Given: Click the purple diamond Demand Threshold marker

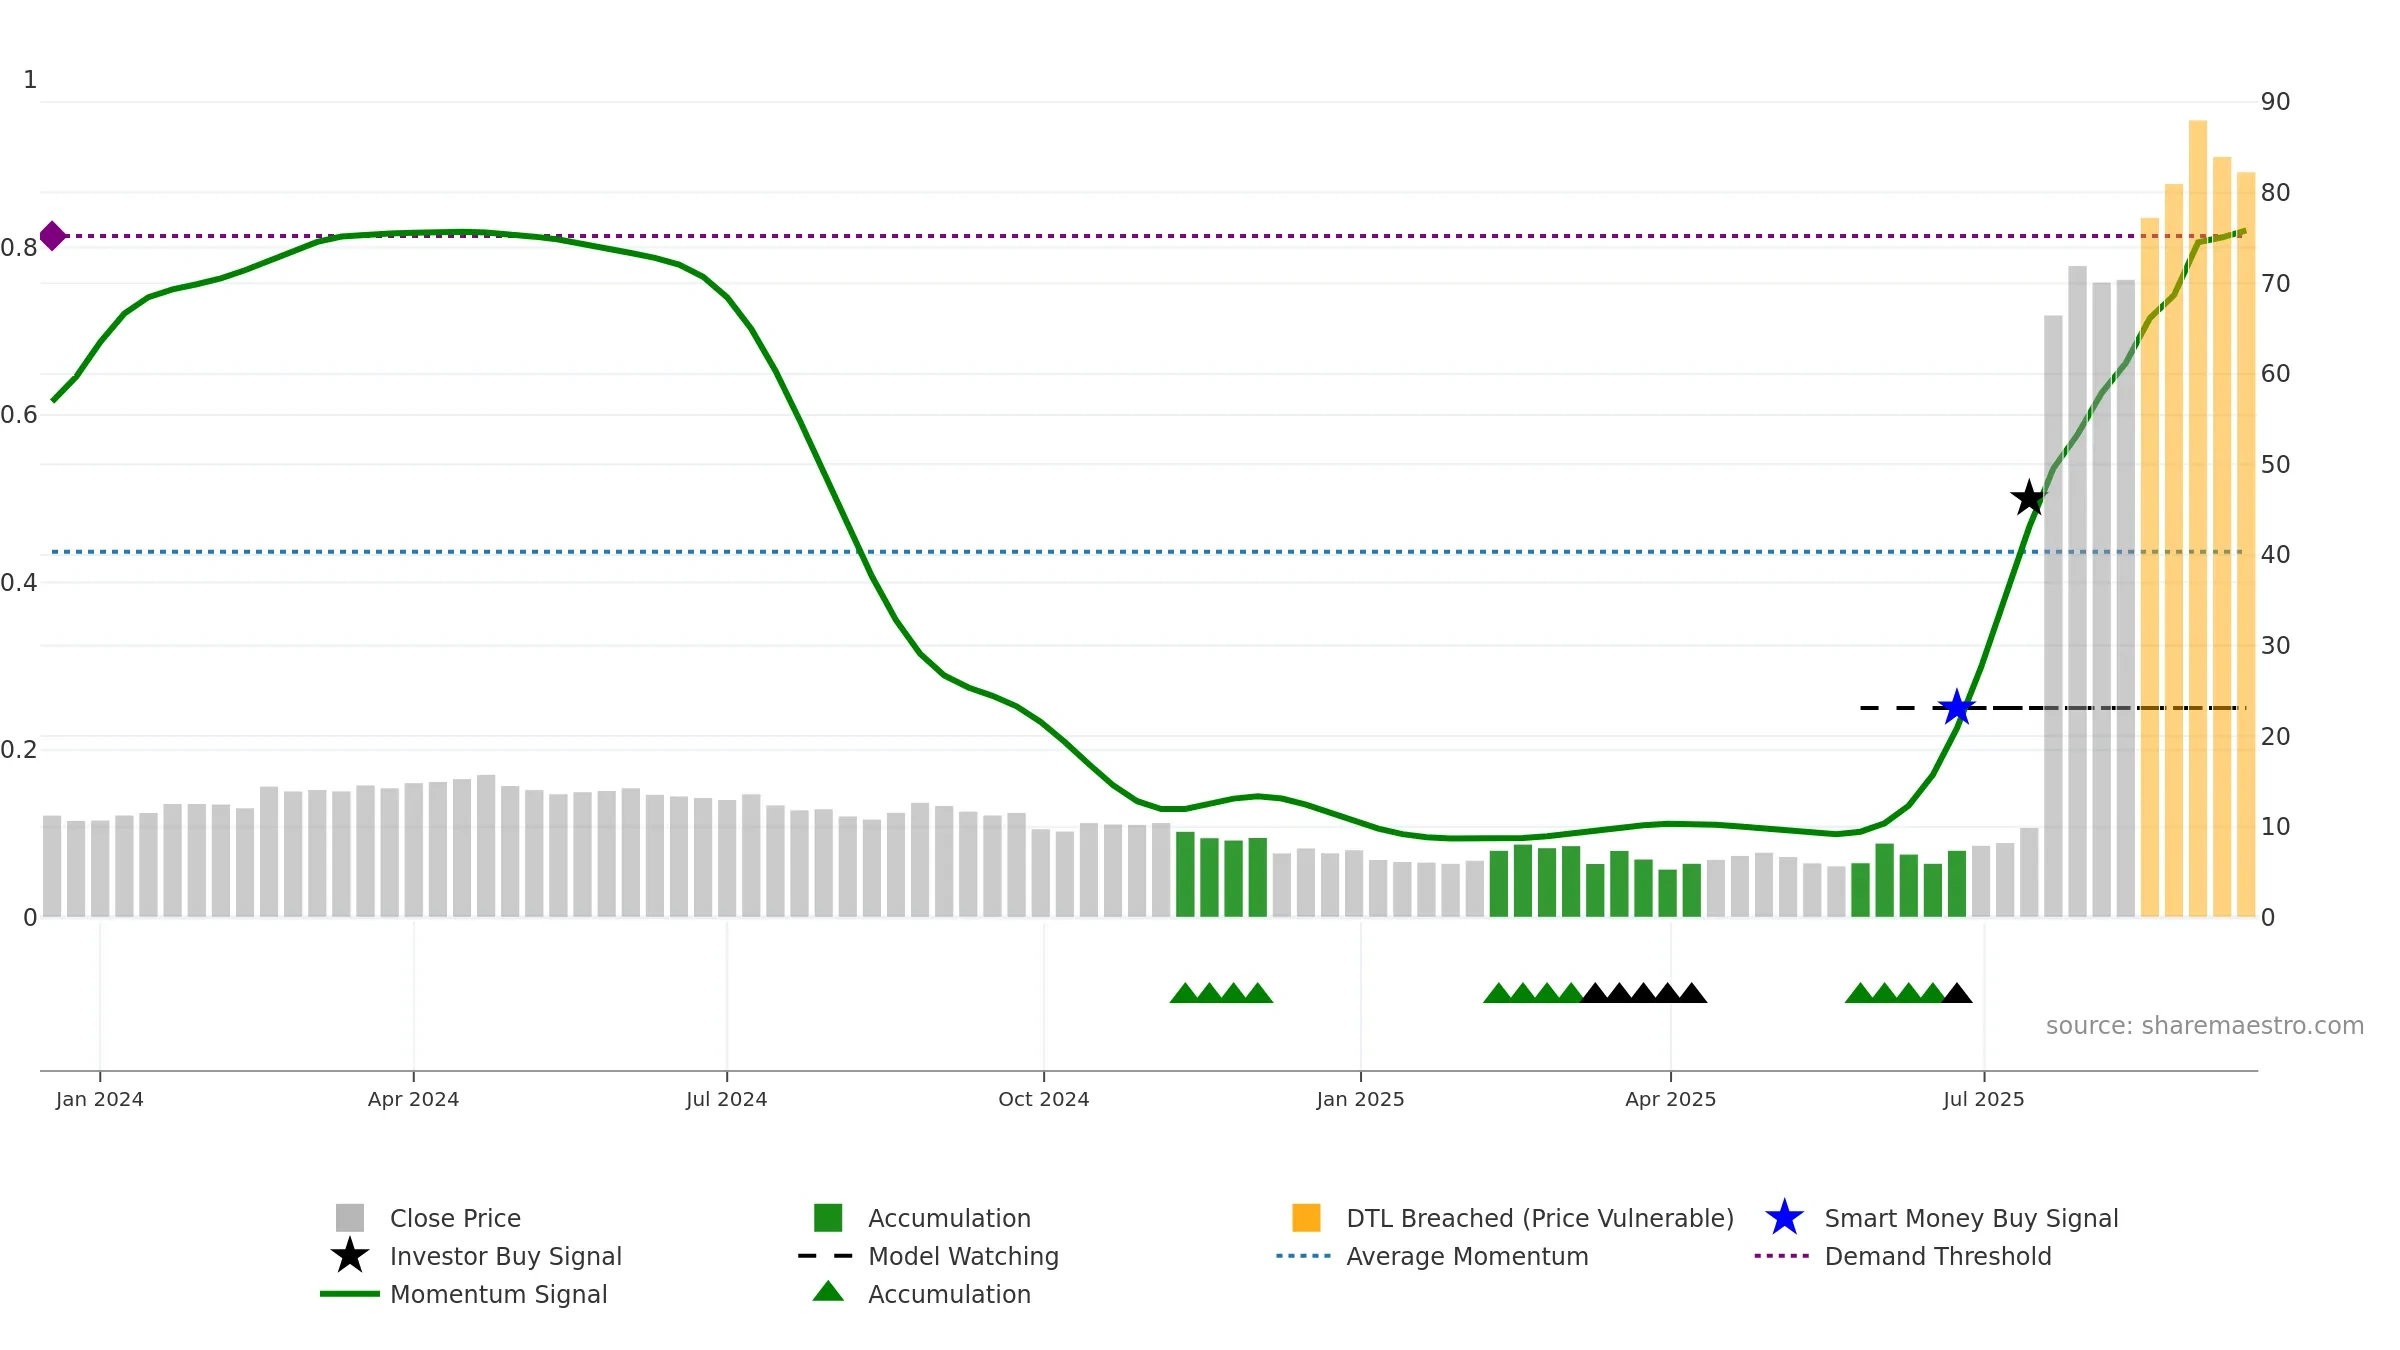Looking at the screenshot, I should 53,236.
